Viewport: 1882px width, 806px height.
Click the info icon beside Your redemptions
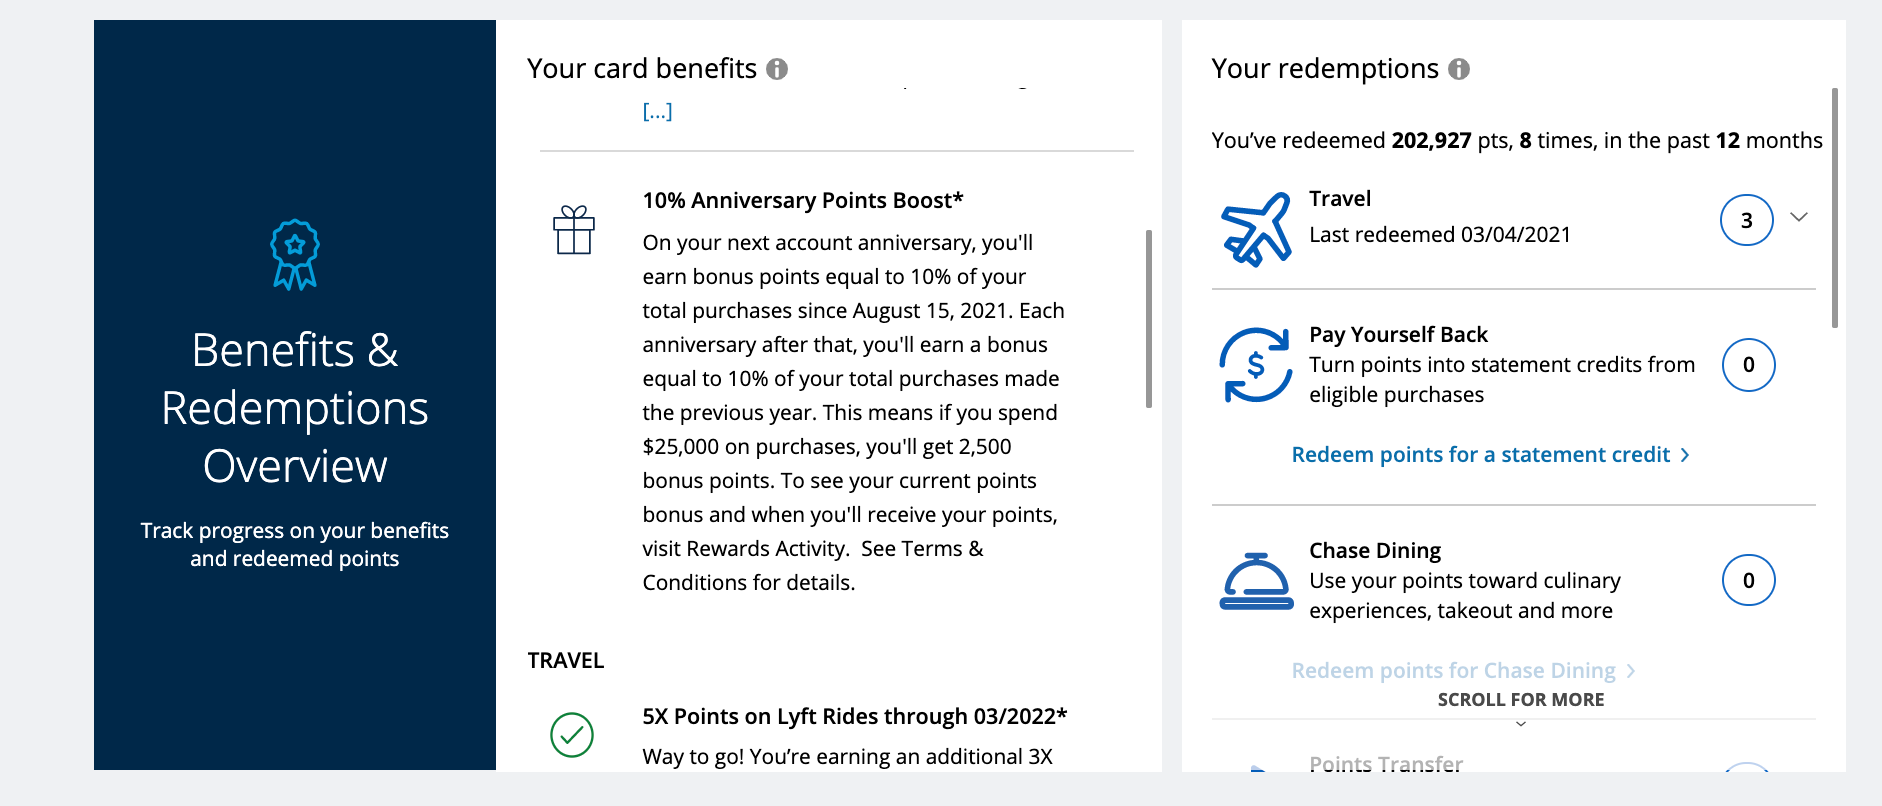point(1459,69)
